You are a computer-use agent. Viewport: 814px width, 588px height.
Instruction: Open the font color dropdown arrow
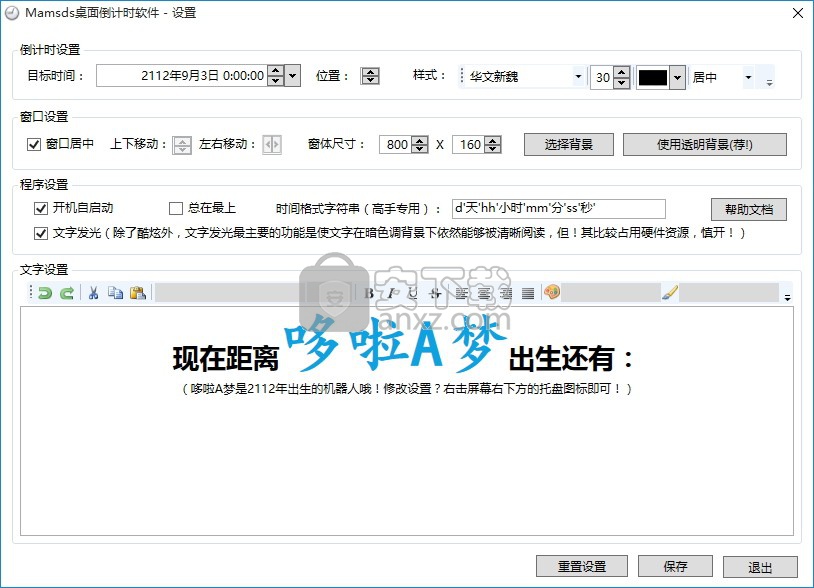pyautogui.click(x=677, y=77)
